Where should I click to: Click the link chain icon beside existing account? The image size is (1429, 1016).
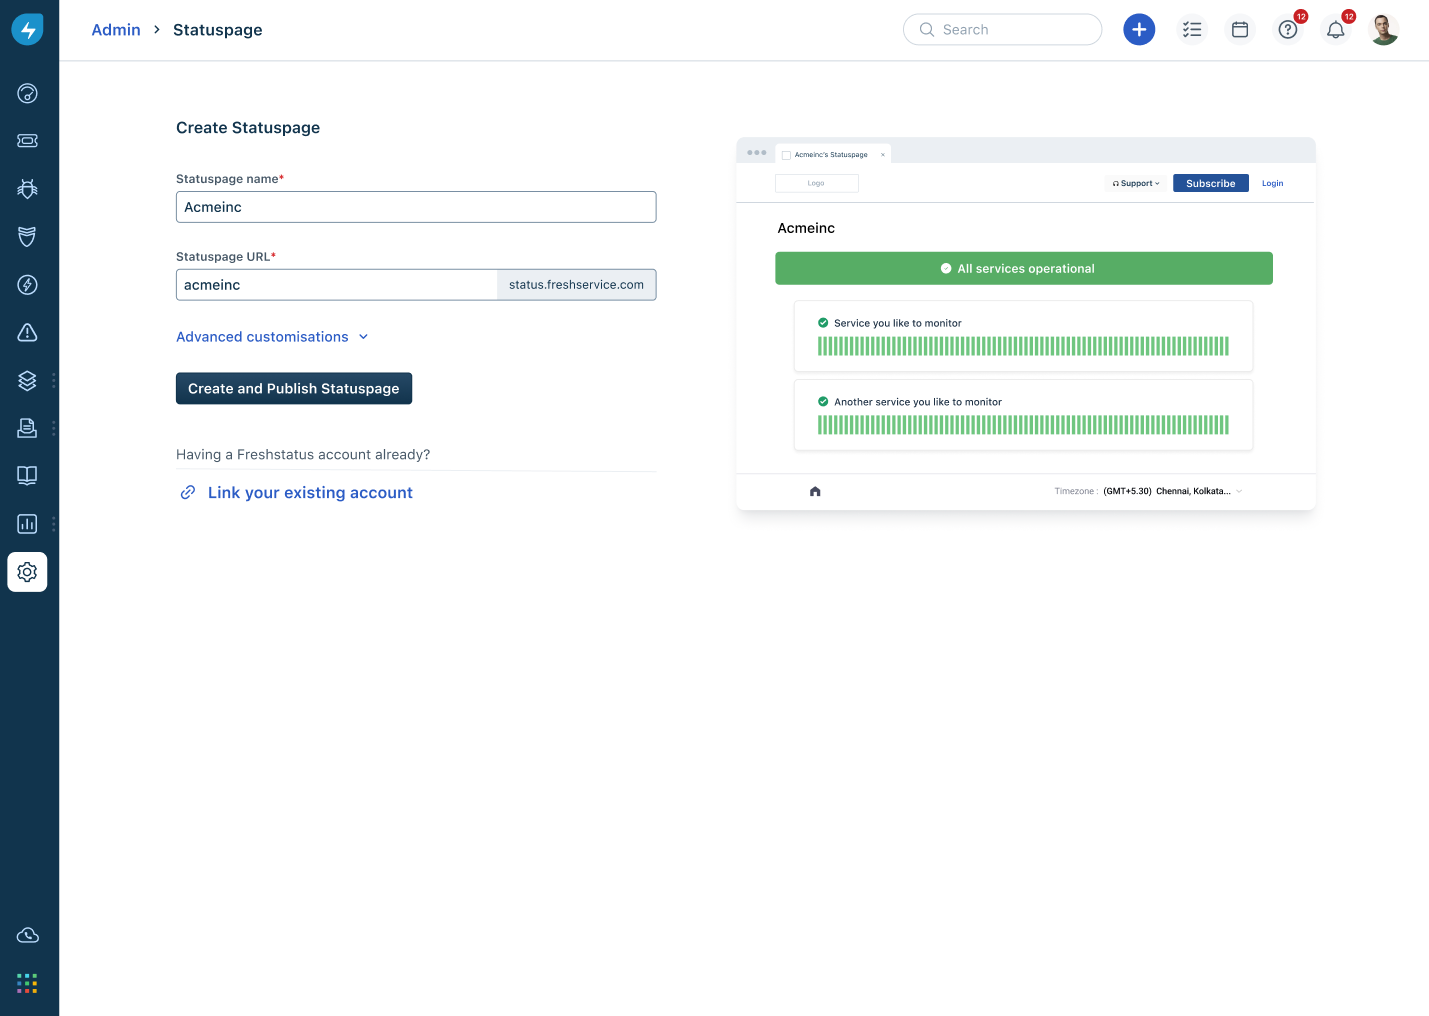187,492
